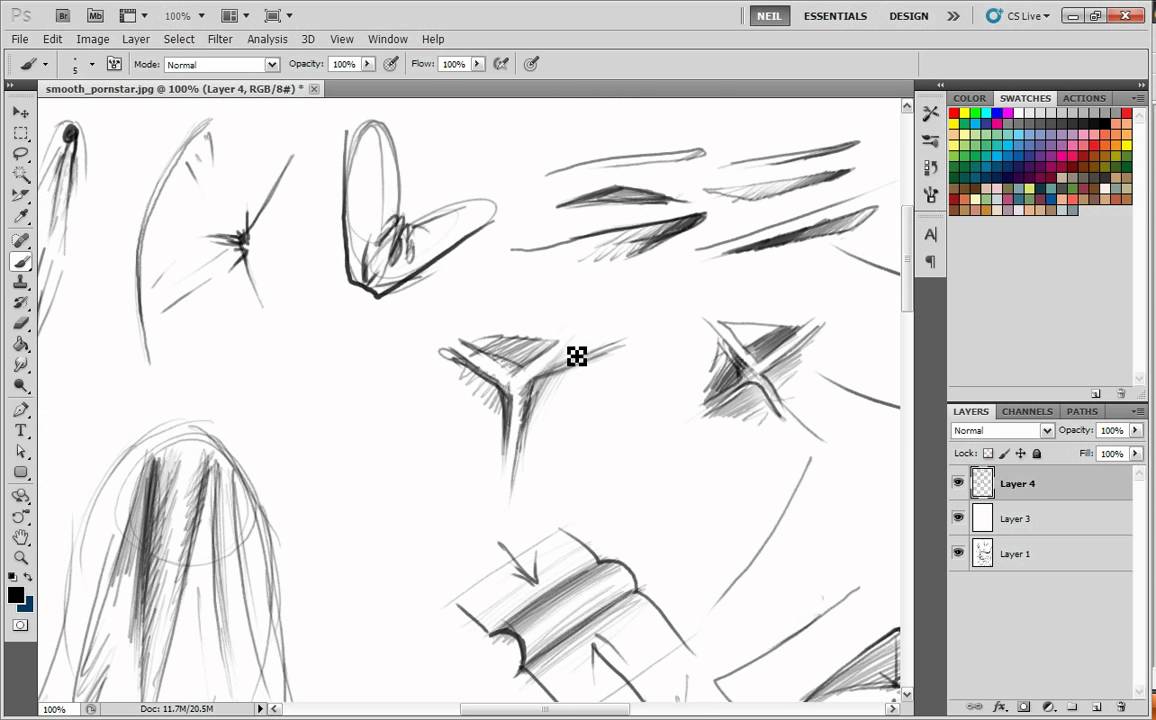Select the Move tool
Screen dimensions: 1156x720
point(21,111)
